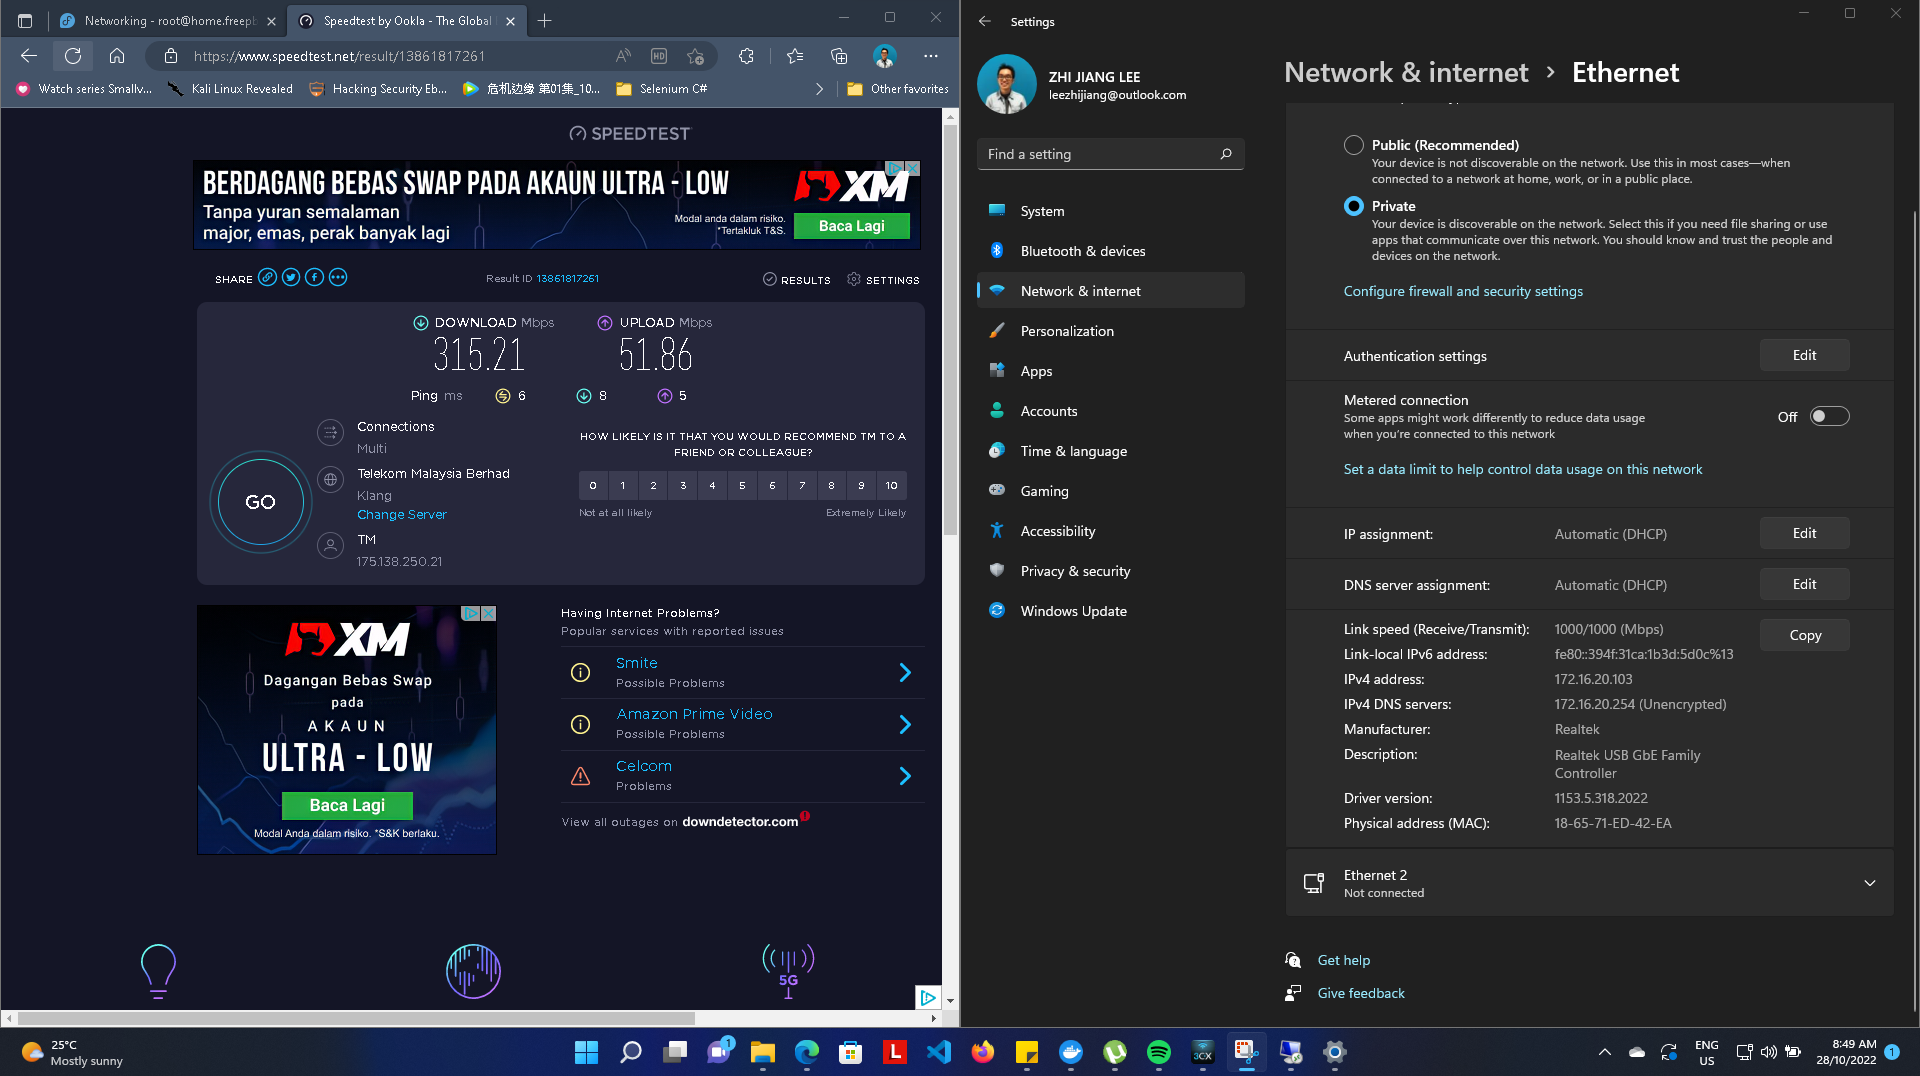Open Personalization settings
This screenshot has height=1076, width=1920.
(1110, 331)
